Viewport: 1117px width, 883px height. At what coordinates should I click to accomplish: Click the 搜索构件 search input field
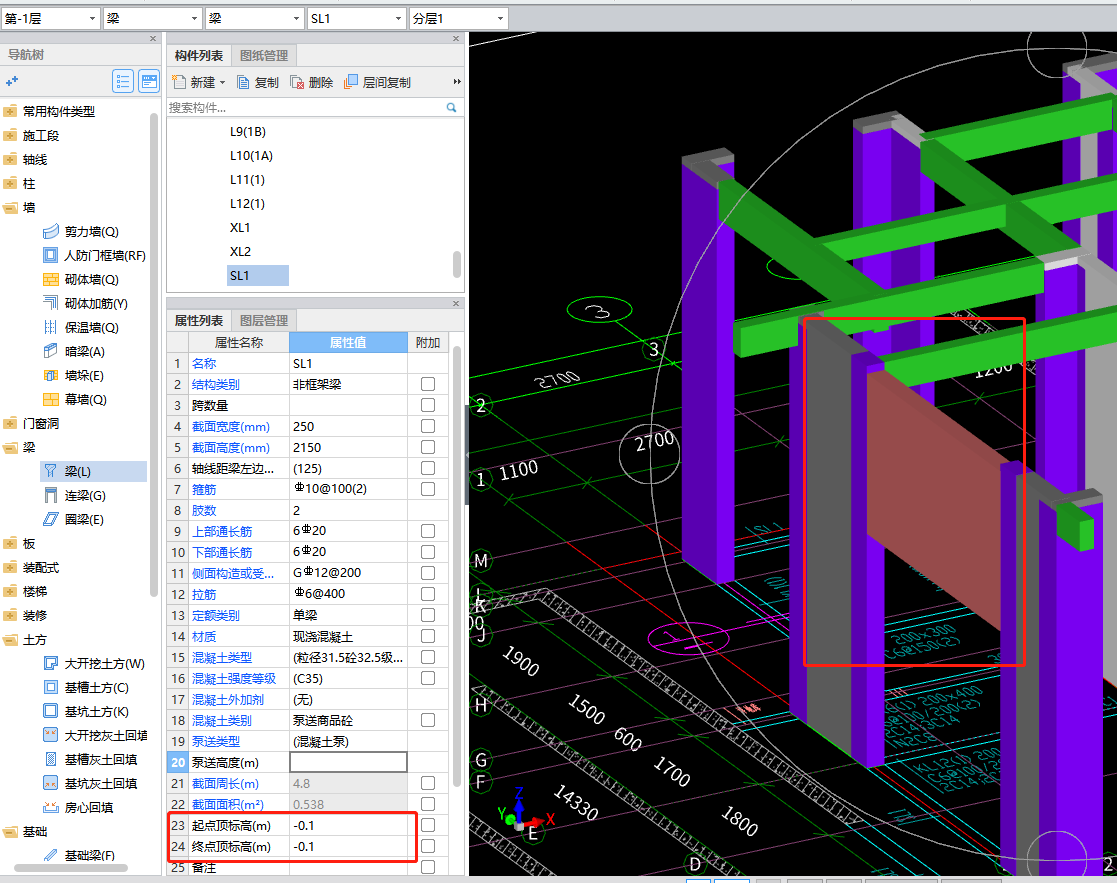pyautogui.click(x=306, y=108)
